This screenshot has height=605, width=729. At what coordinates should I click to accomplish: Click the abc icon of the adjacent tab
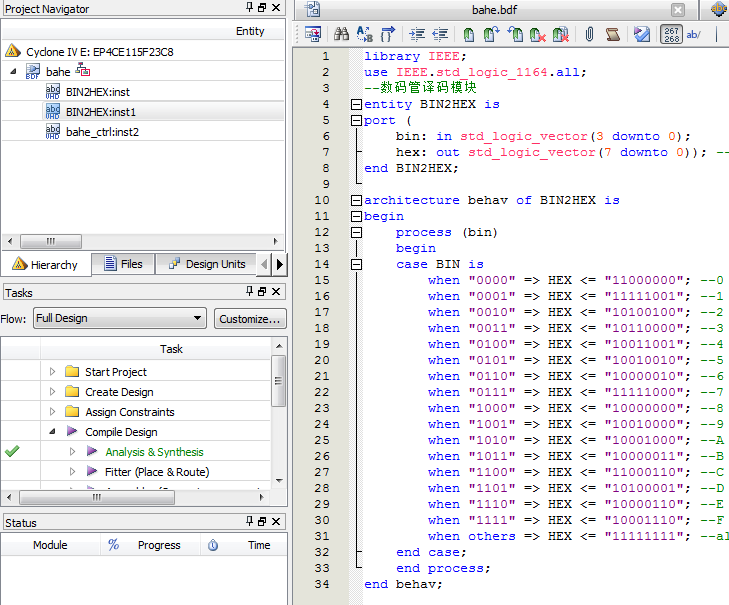(x=719, y=9)
